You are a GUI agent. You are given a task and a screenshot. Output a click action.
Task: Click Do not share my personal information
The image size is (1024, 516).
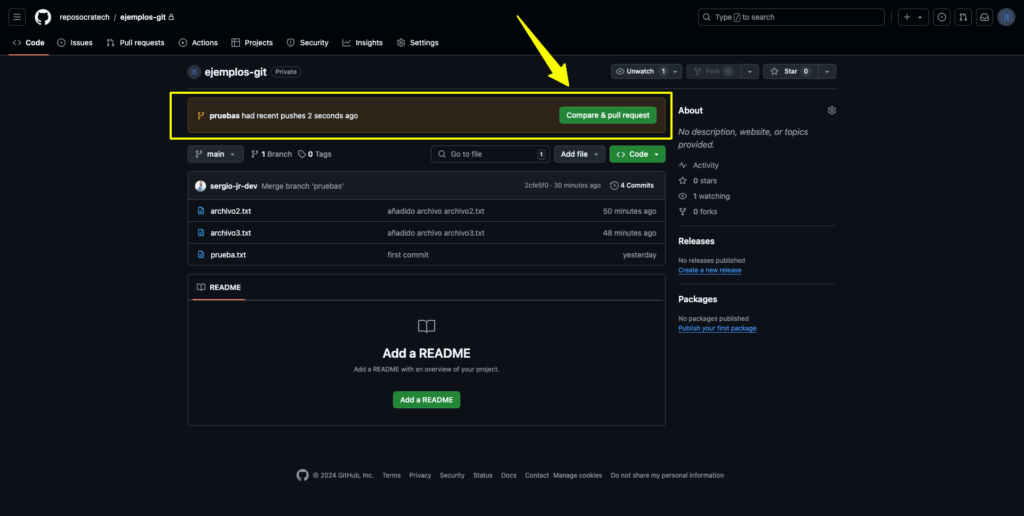(667, 476)
